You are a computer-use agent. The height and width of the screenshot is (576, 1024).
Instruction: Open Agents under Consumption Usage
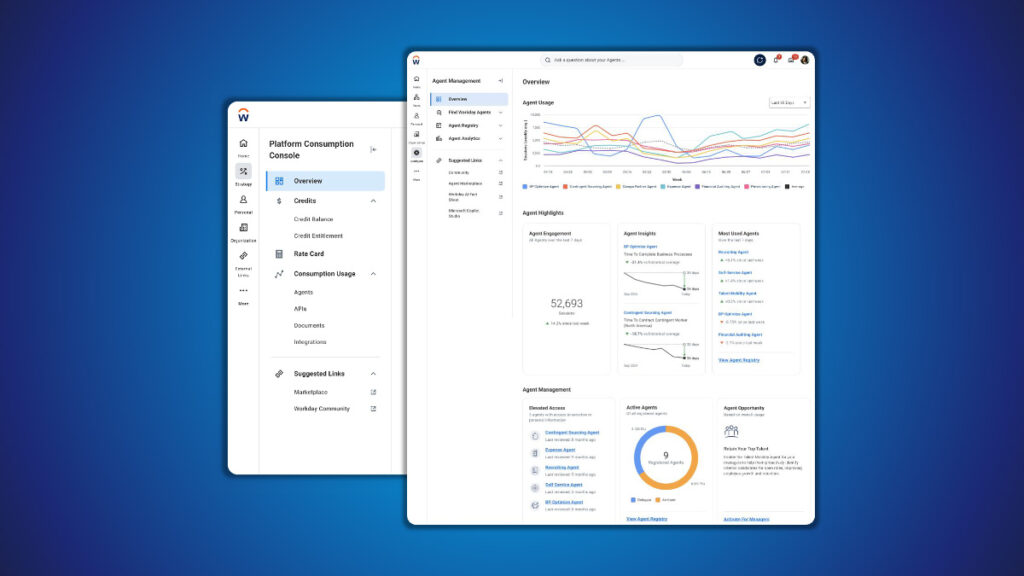pyautogui.click(x=303, y=293)
